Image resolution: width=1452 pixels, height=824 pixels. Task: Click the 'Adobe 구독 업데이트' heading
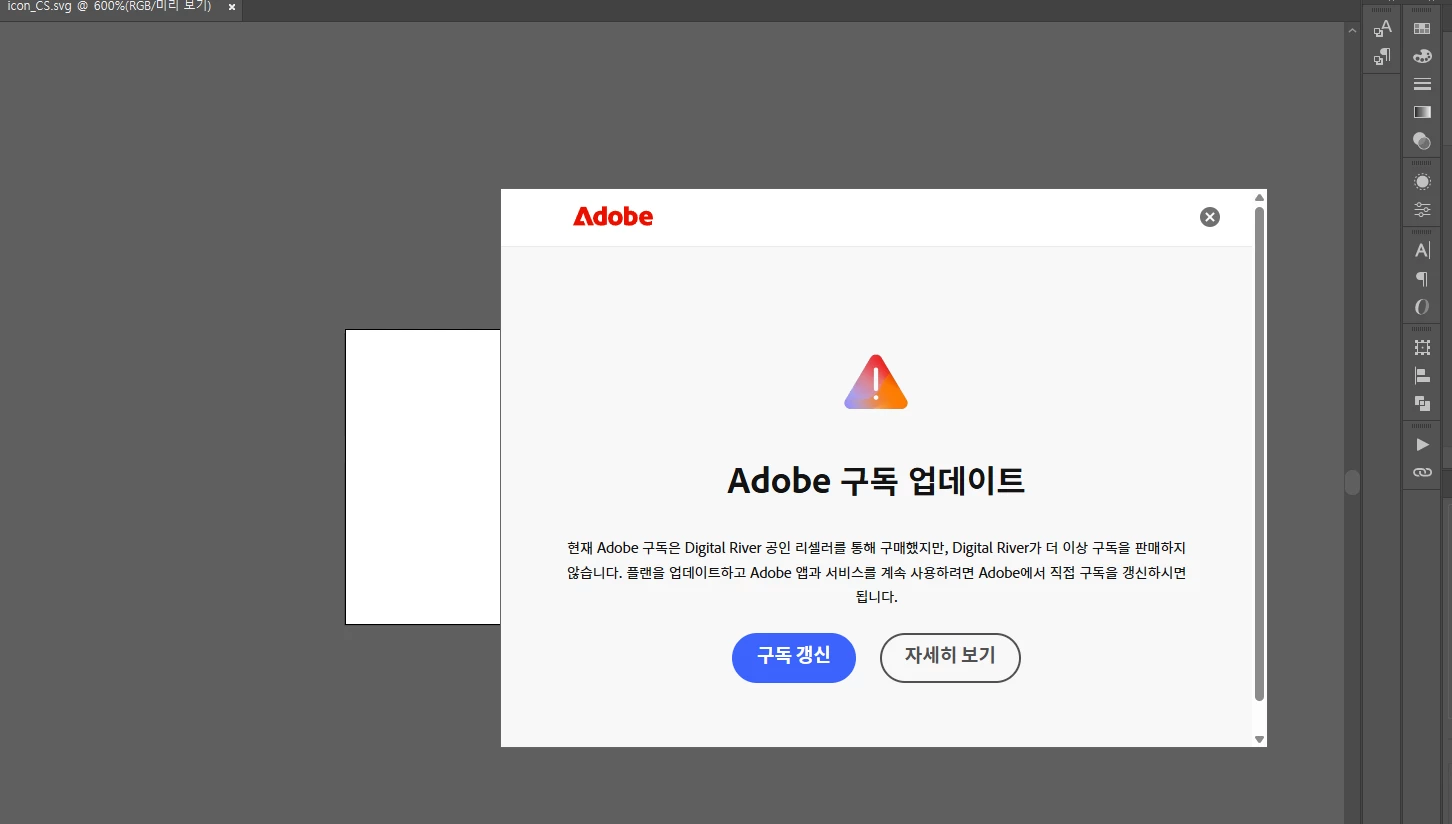coord(876,481)
